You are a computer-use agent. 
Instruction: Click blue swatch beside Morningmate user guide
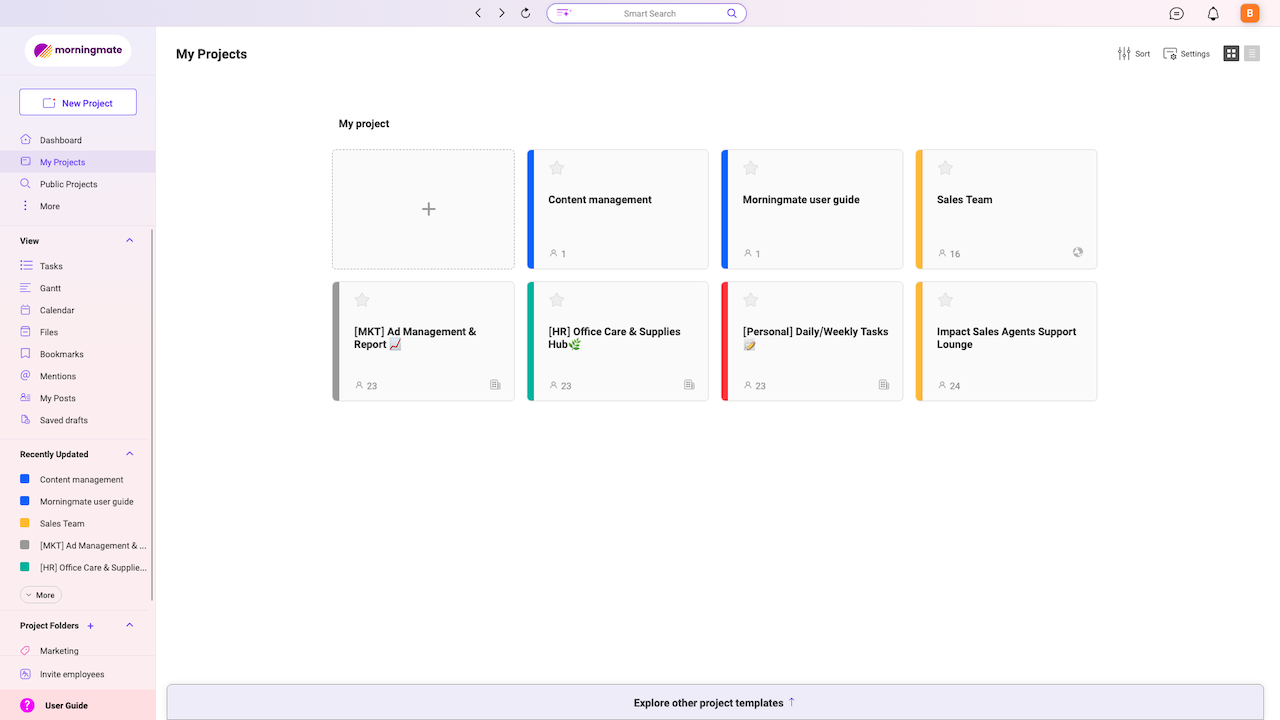pos(25,501)
